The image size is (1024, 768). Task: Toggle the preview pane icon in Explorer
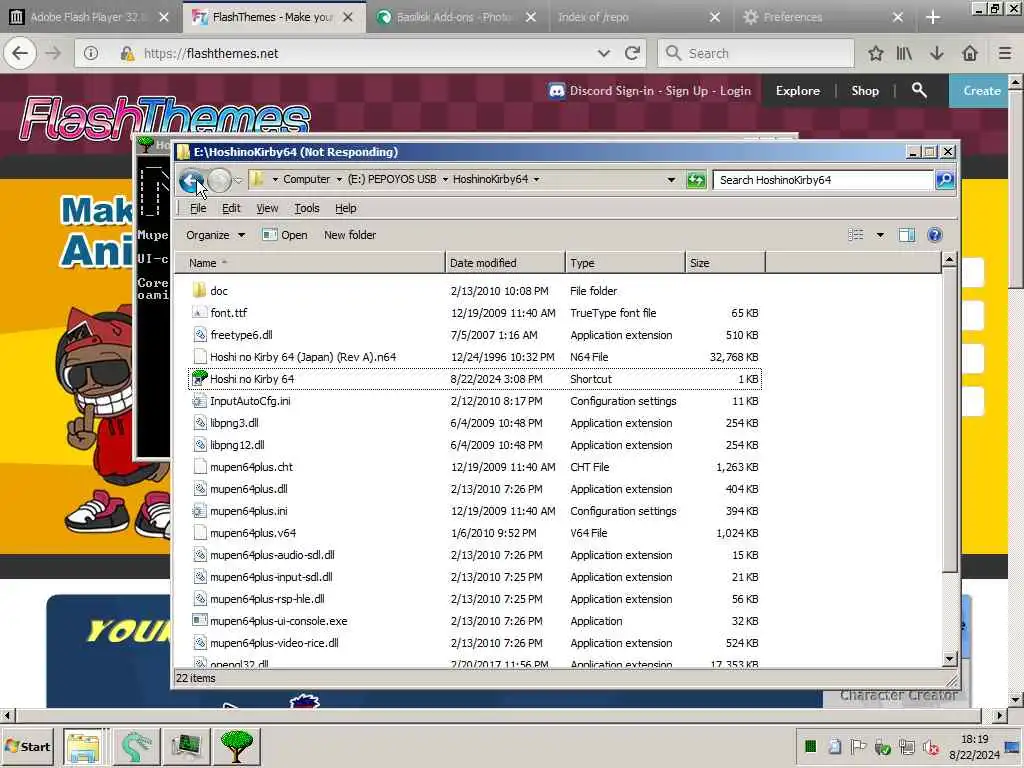click(906, 235)
